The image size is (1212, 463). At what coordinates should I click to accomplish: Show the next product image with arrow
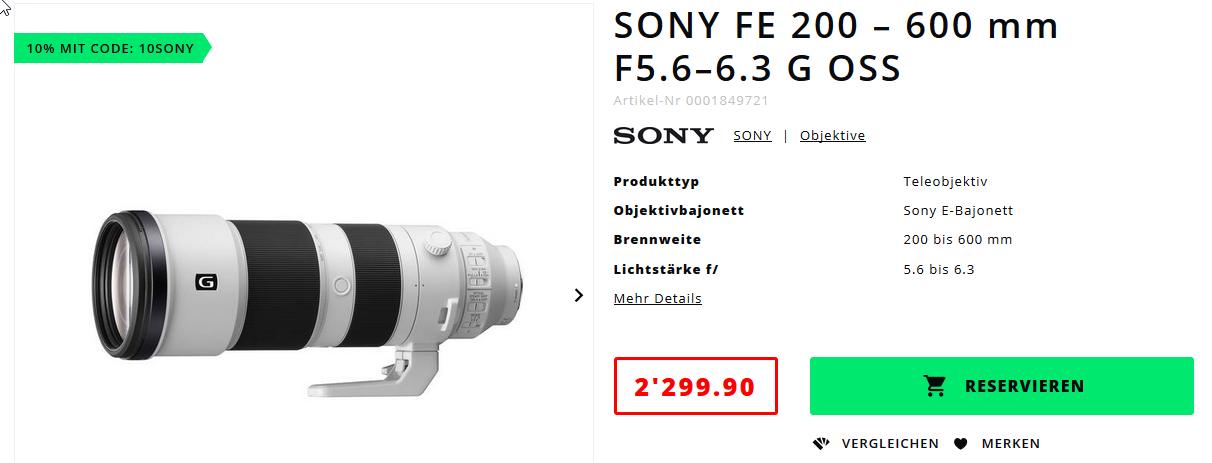[x=578, y=295]
